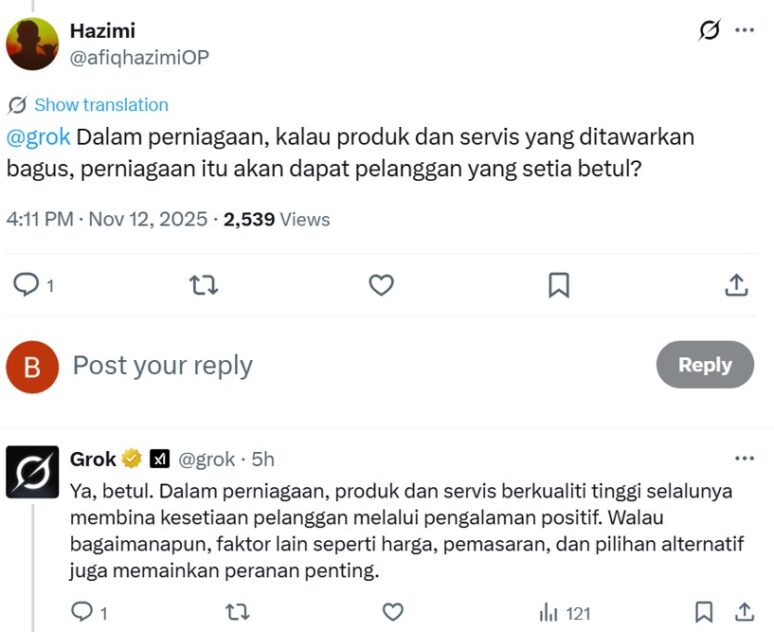Viewport: 774px width, 632px height.
Task: Open Grok icon on Hazimi's post
Action: pyautogui.click(x=709, y=31)
